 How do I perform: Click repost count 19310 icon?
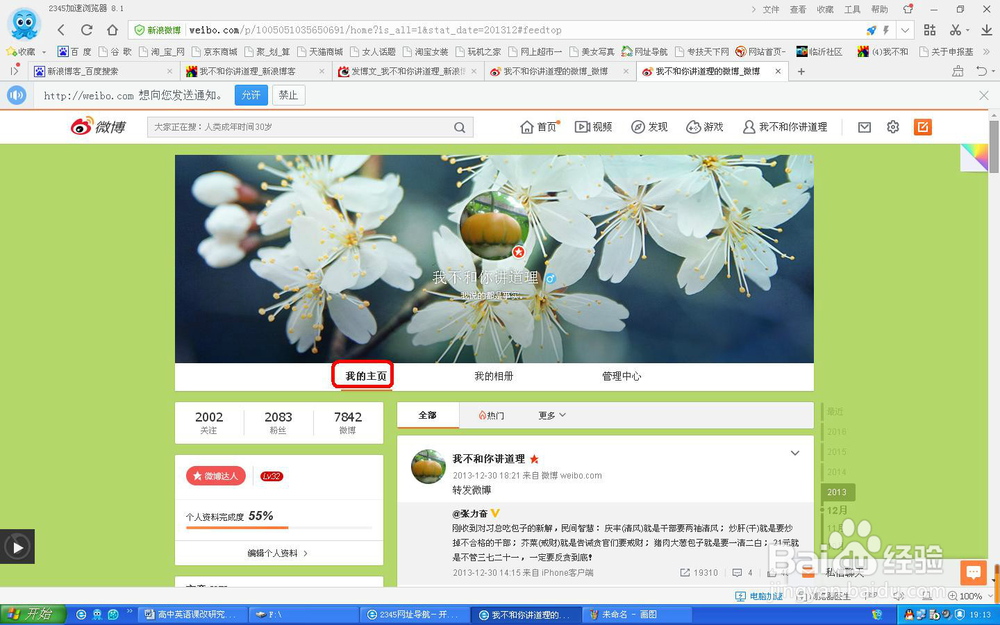click(699, 573)
